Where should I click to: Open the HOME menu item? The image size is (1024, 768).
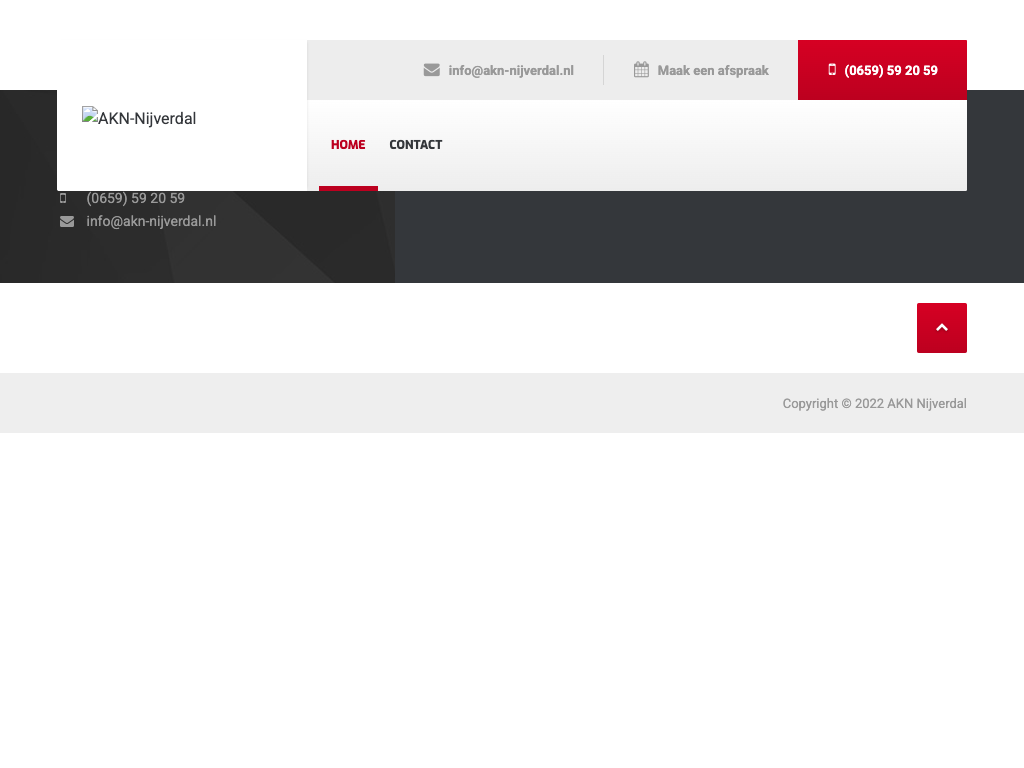(x=348, y=145)
